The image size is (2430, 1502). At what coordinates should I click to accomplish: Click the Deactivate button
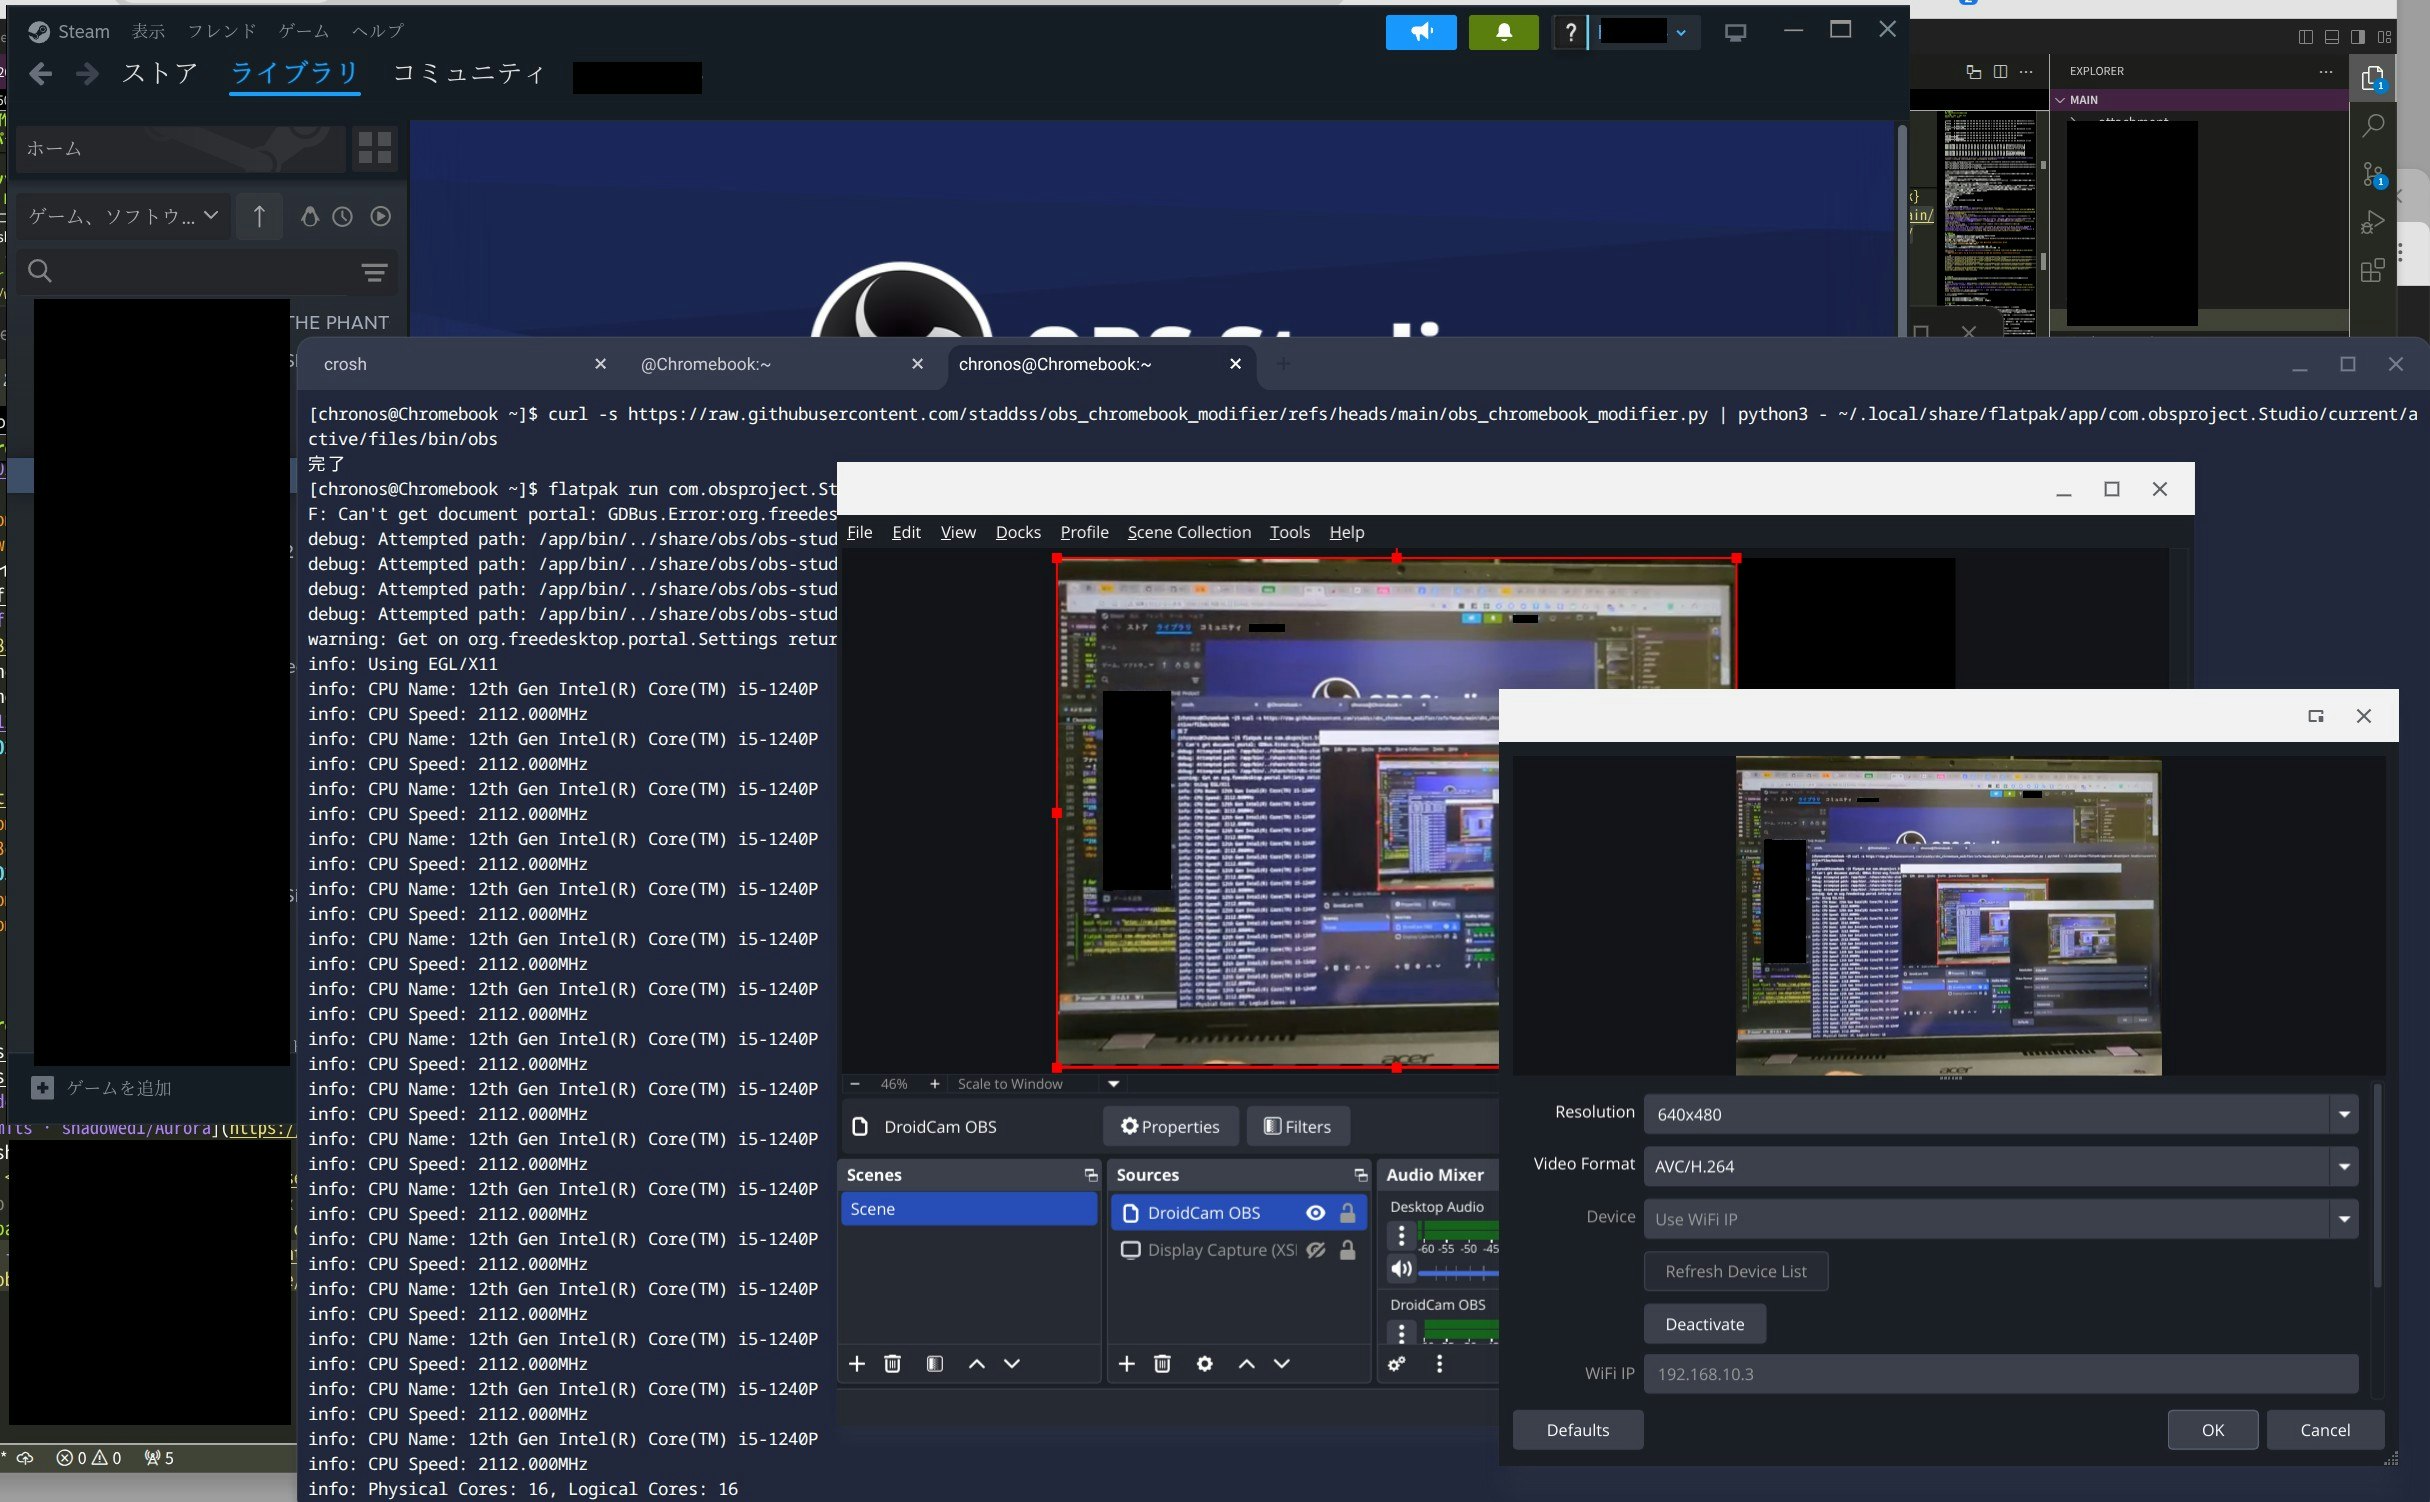pos(1704,1324)
